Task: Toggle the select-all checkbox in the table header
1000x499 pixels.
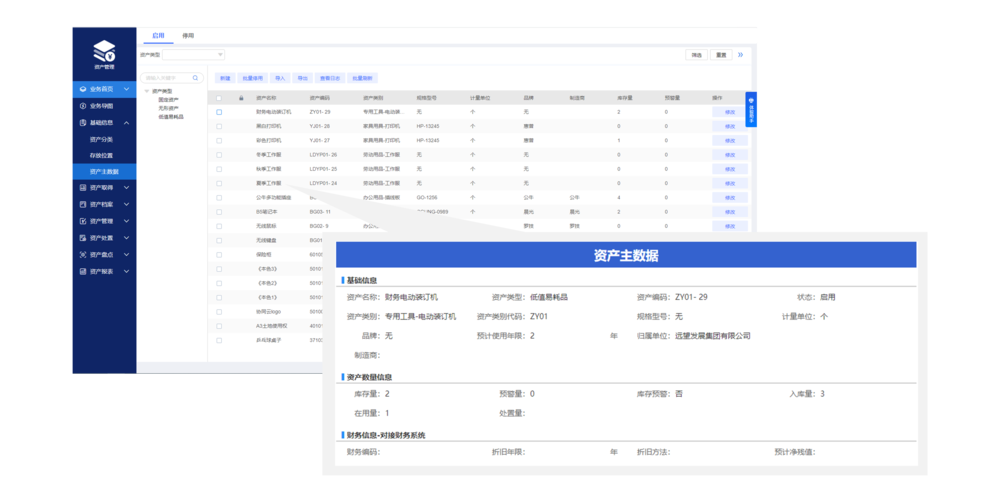Action: coord(219,98)
